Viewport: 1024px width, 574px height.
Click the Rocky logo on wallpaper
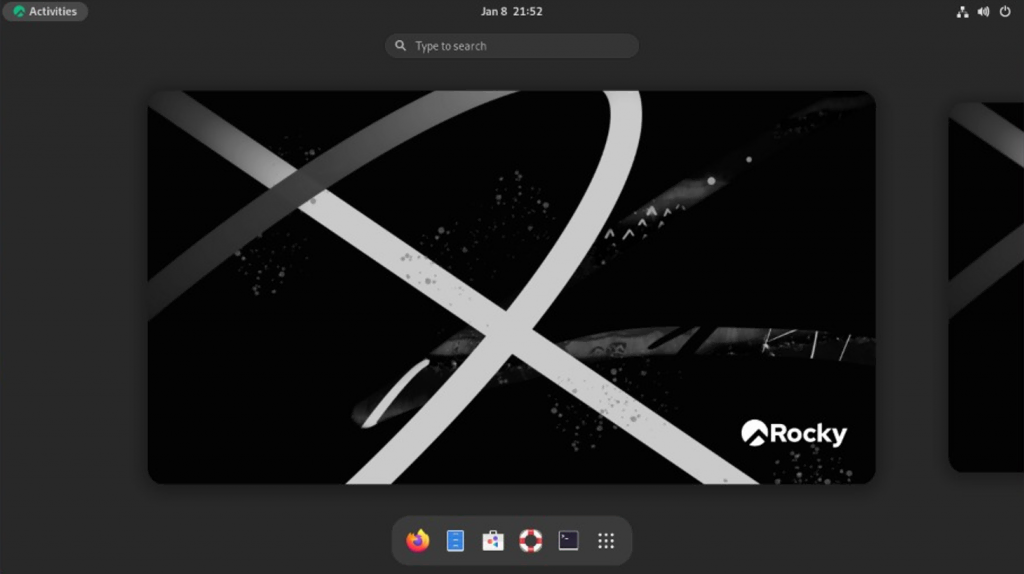coord(793,433)
